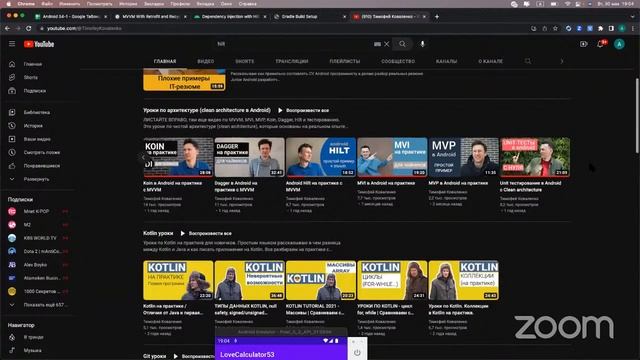Screen dimensions: 640x360
Task: Open the MVP в Android video thumbnail
Action: pyautogui.click(x=464, y=157)
